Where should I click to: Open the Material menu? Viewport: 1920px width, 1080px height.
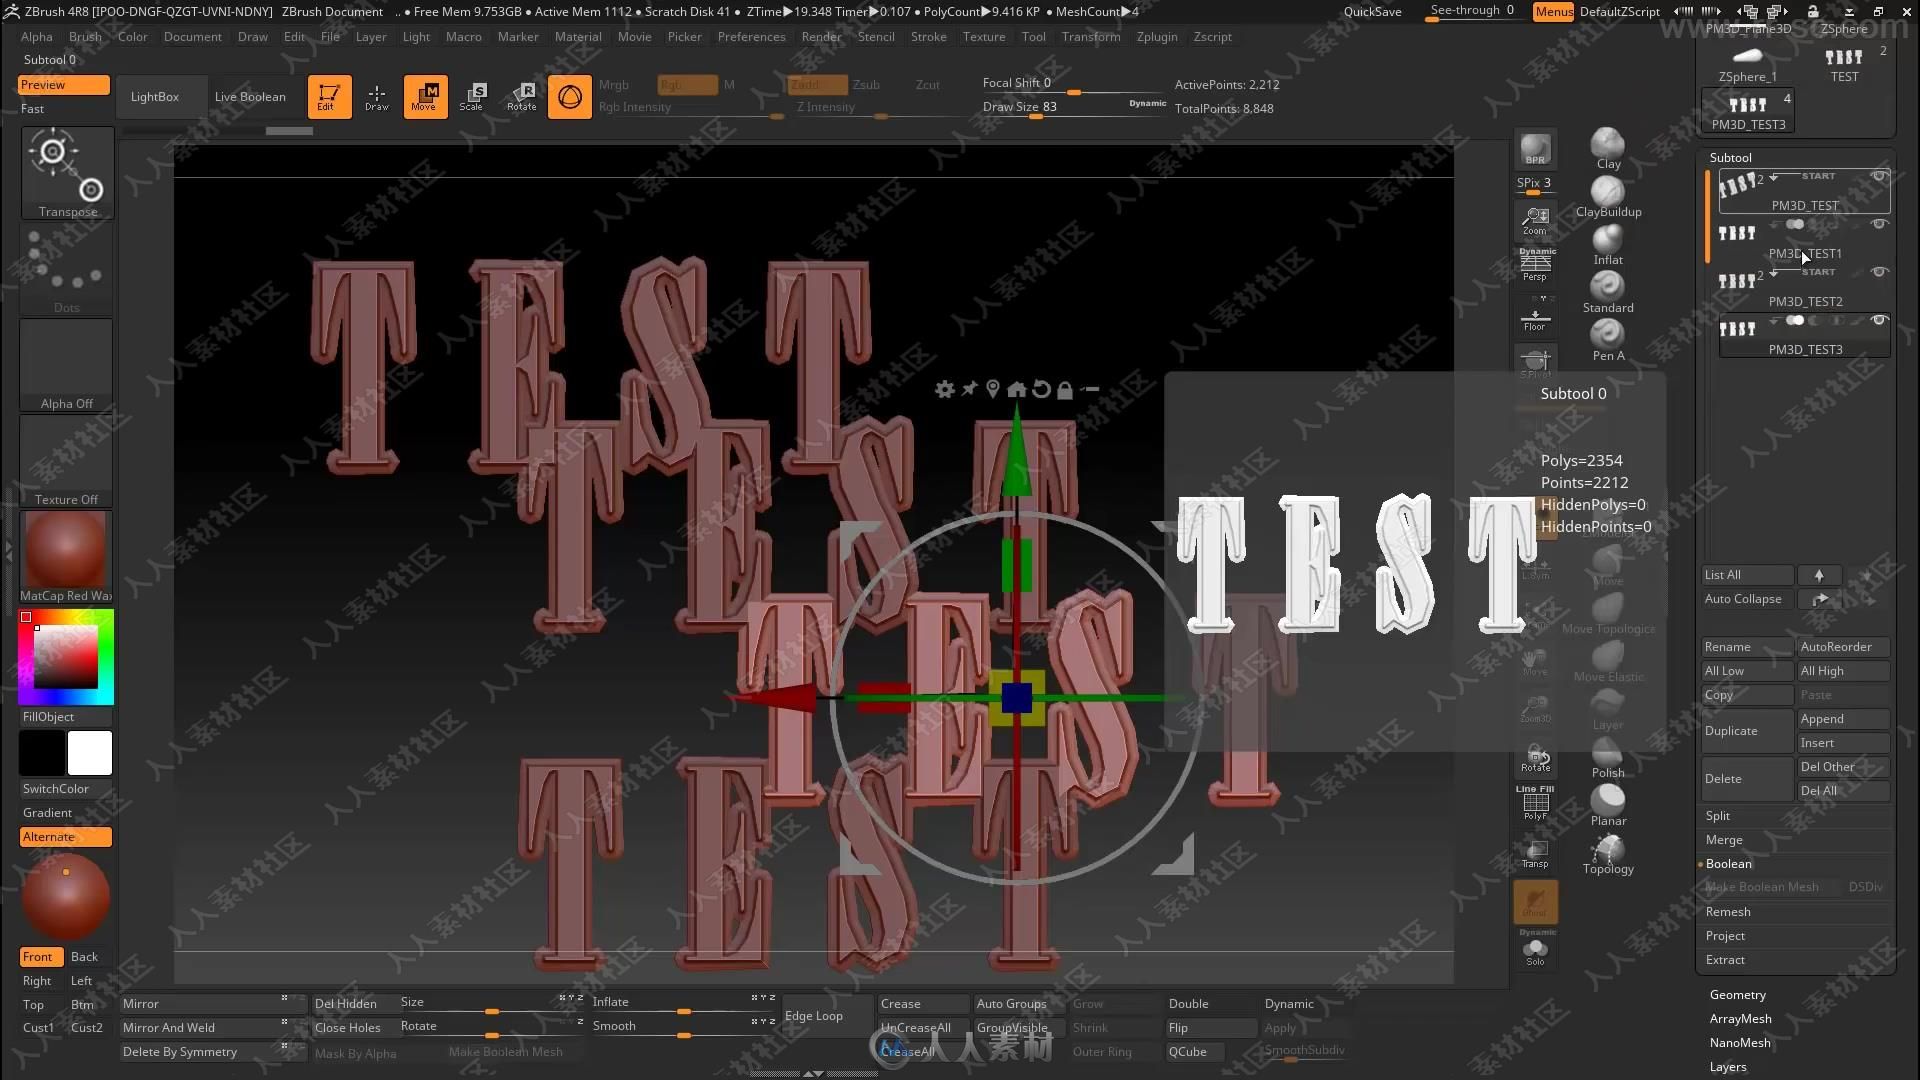pyautogui.click(x=578, y=37)
